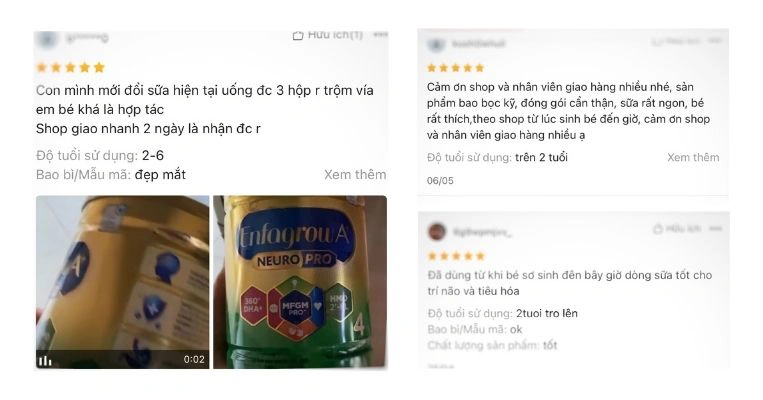The image size is (763, 400).
Task: Play the video thumbnail showing 0:02
Action: point(123,282)
